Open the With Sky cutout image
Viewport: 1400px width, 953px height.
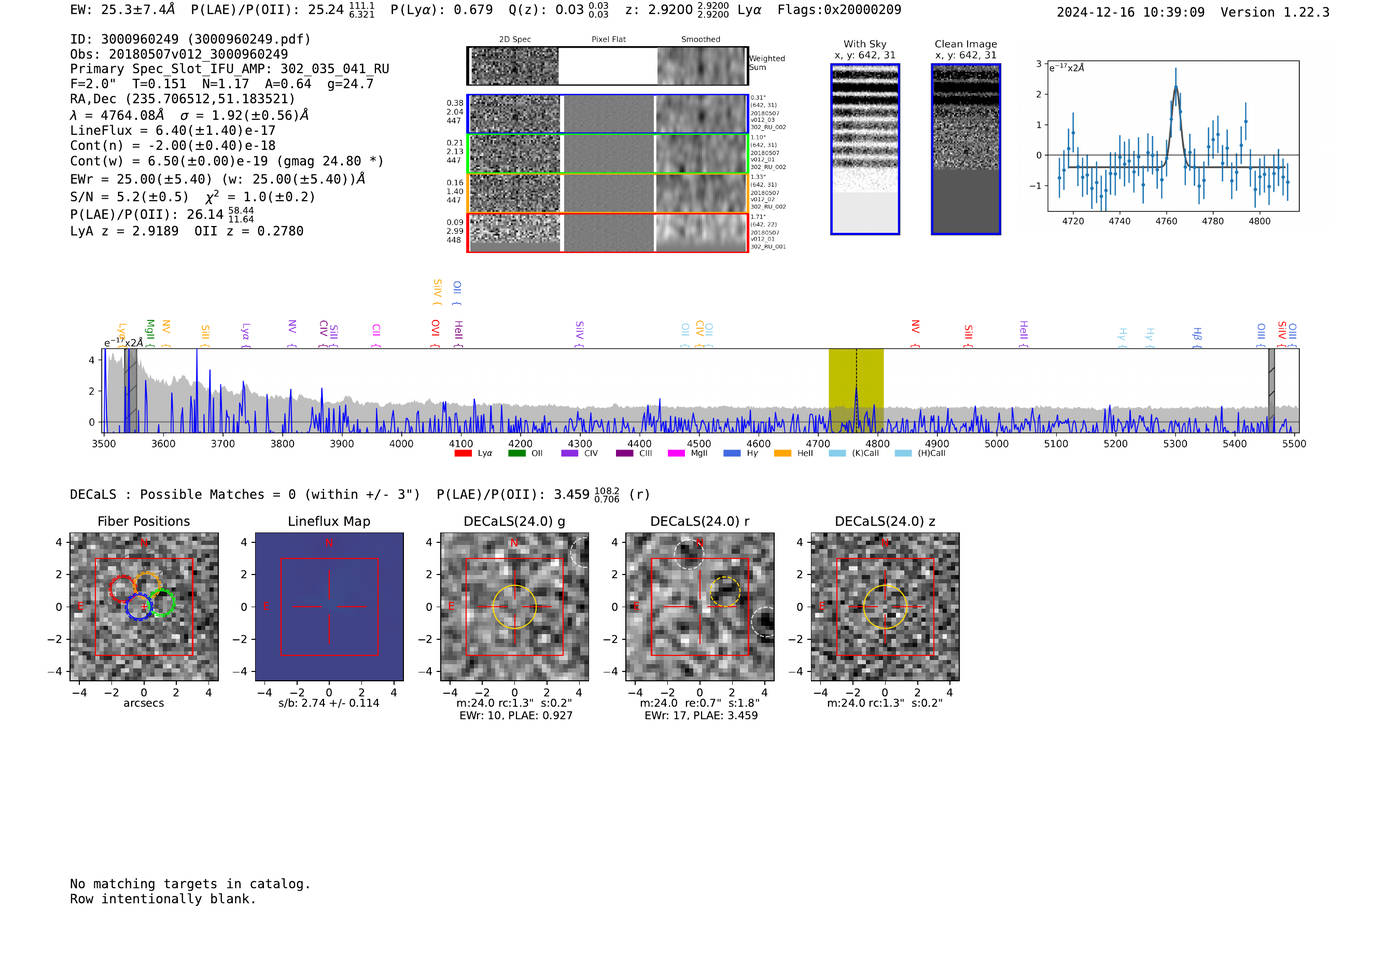tap(865, 149)
